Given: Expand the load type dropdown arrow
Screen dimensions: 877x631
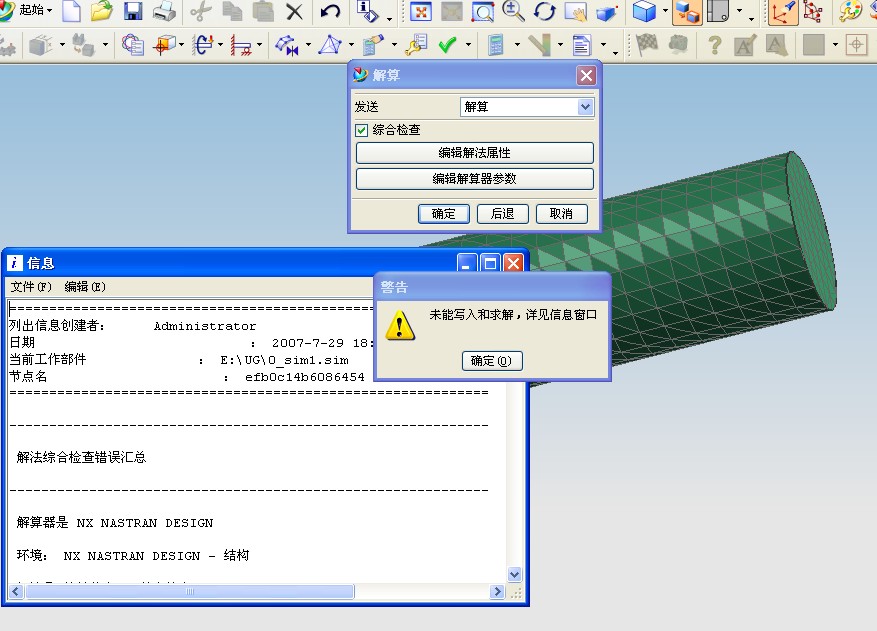Looking at the screenshot, I should point(181,45).
